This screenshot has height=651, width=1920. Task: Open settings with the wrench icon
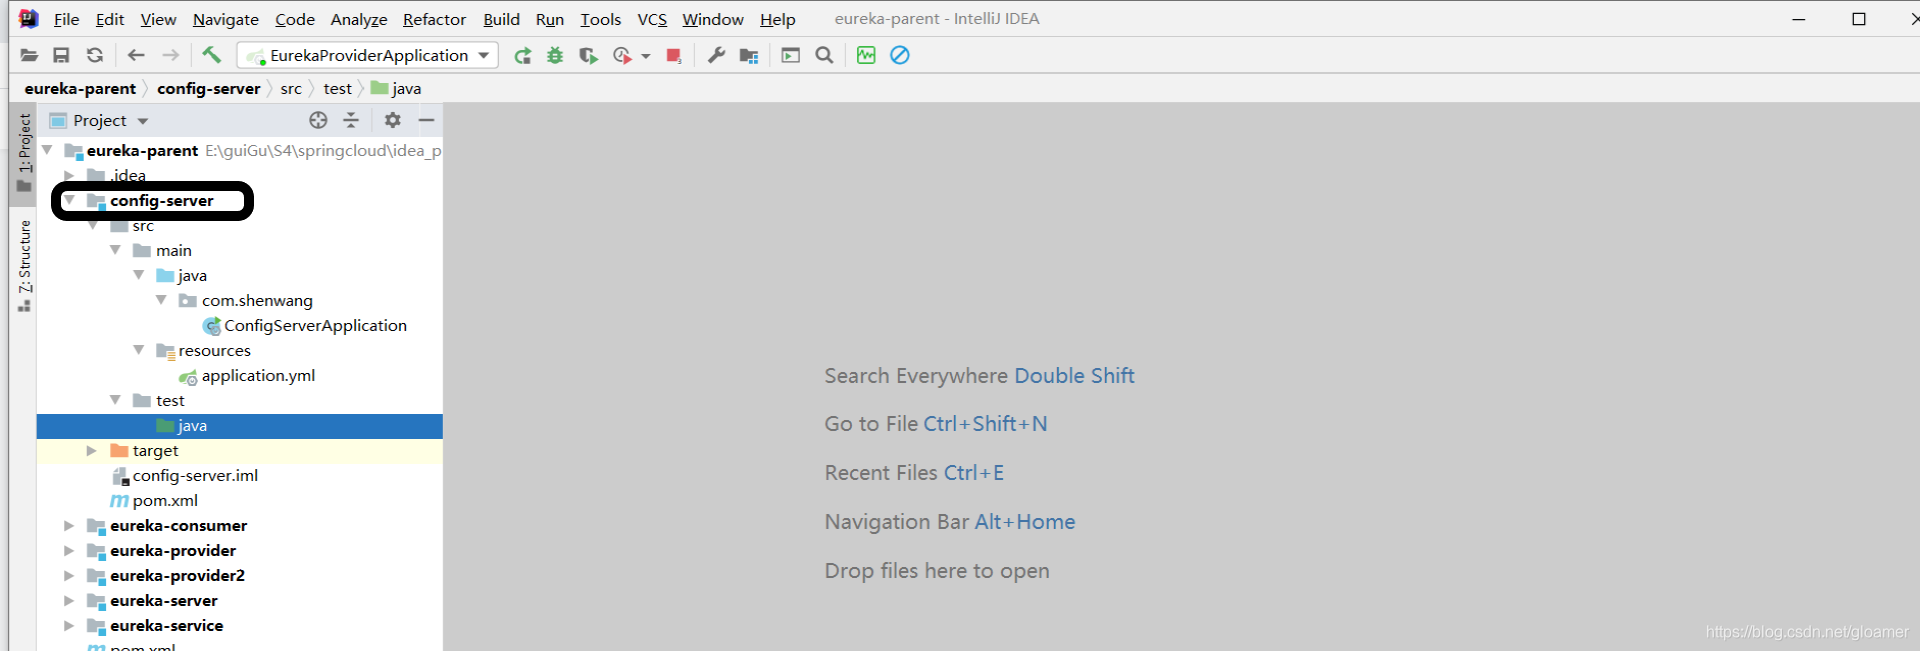pyautogui.click(x=716, y=55)
